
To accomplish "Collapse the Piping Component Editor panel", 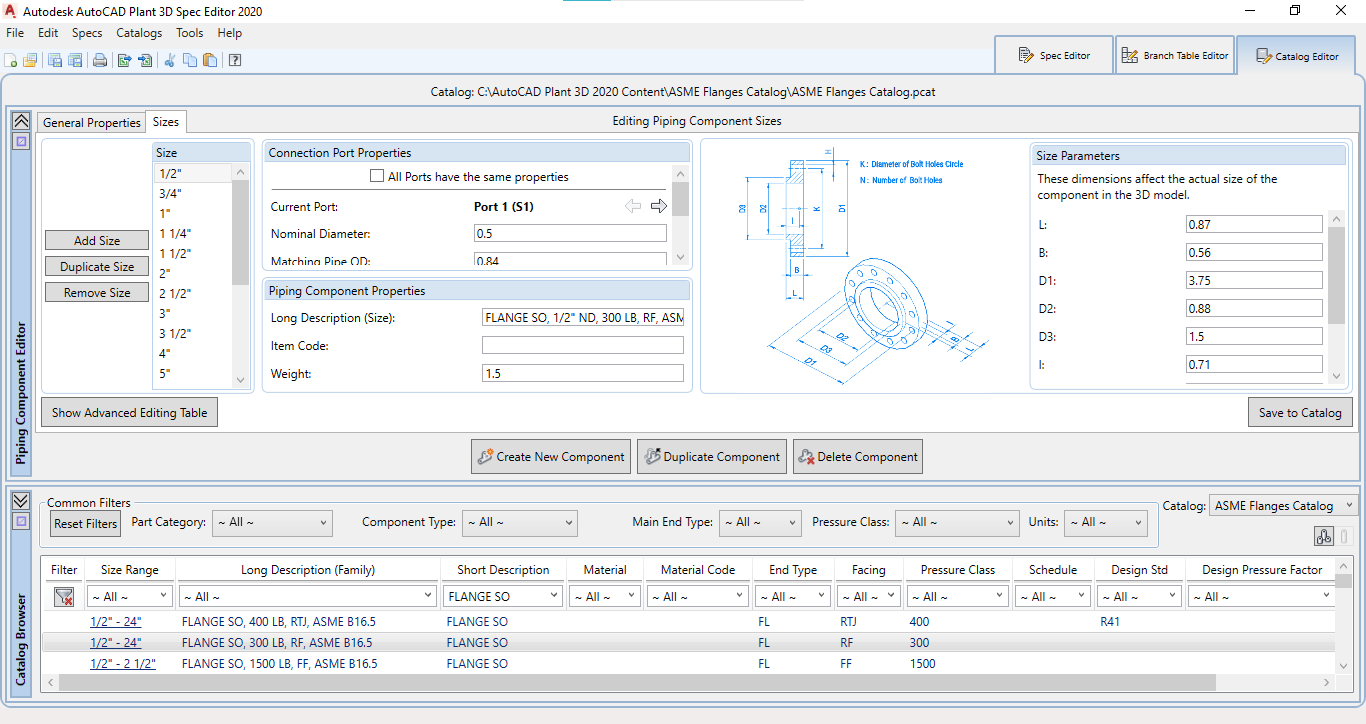I will (x=20, y=120).
